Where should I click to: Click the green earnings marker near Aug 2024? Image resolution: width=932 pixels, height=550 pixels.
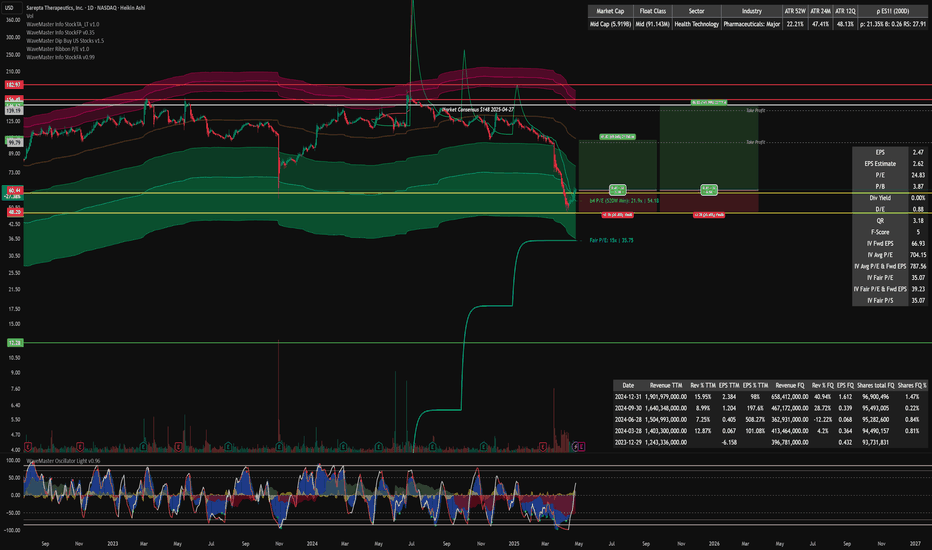432,447
